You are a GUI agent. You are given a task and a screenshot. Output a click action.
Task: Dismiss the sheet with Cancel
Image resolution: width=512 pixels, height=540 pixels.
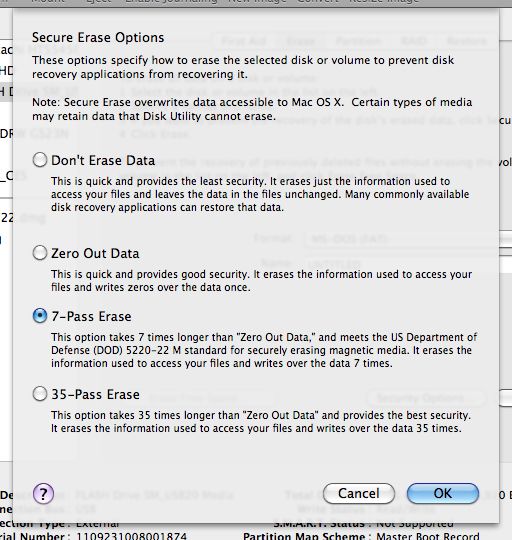coord(359,493)
